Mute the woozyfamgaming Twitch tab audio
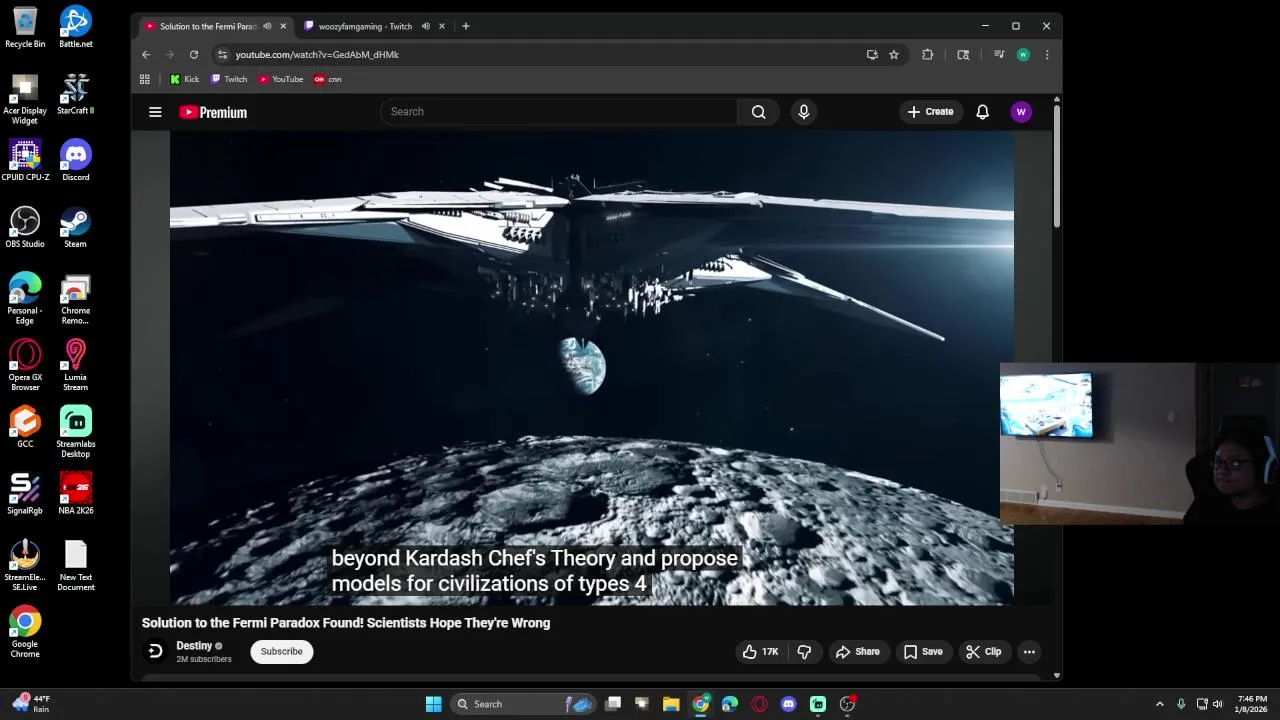 tap(426, 26)
